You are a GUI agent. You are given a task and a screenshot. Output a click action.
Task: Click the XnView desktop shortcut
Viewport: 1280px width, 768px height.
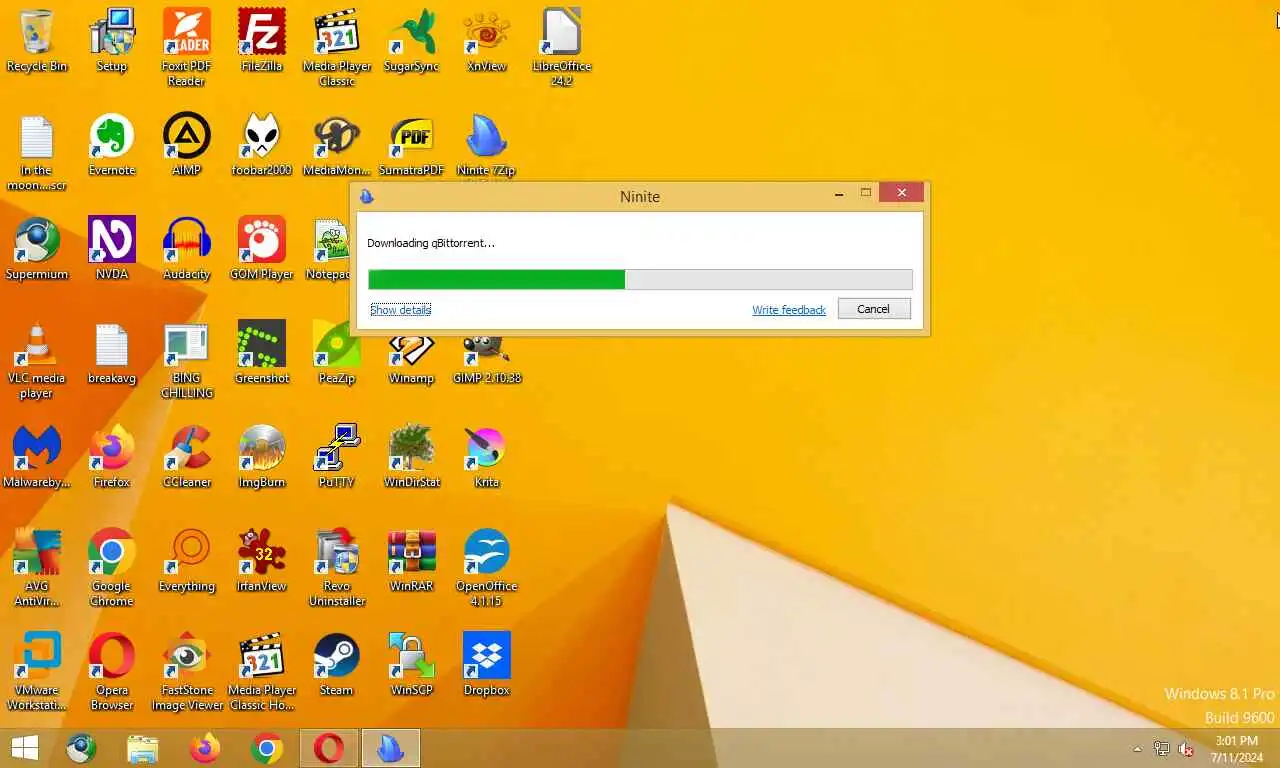pos(487,41)
